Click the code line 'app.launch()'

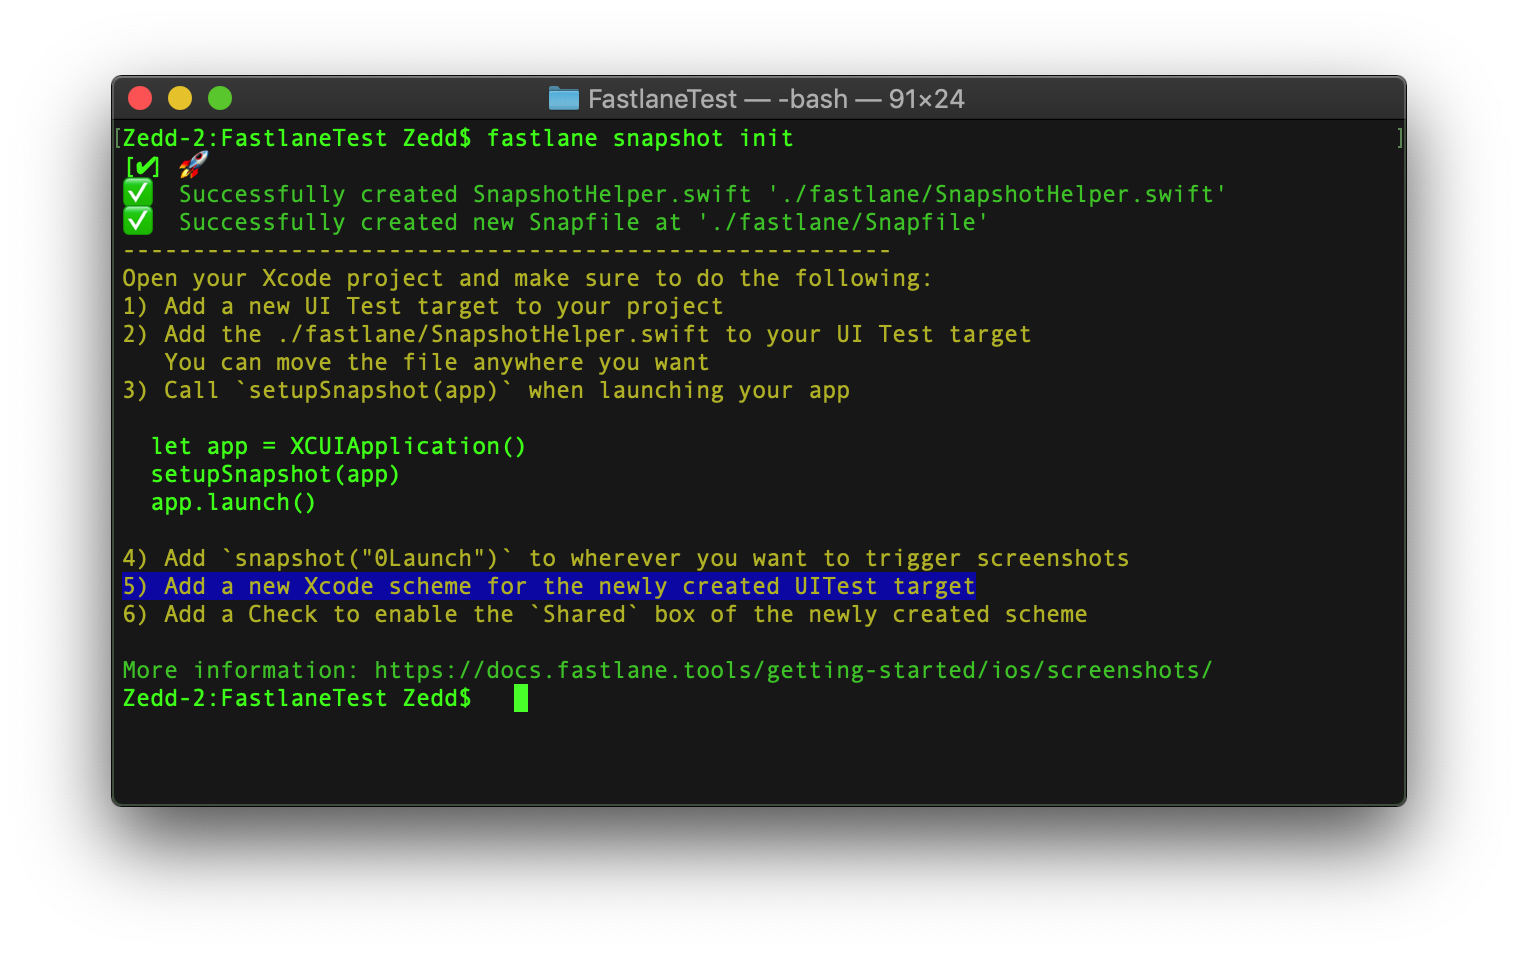click(233, 502)
